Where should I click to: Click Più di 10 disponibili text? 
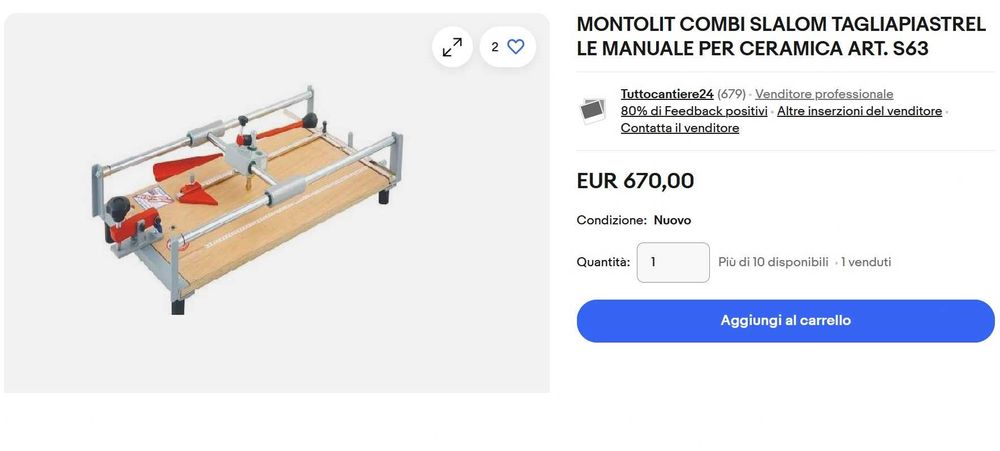point(773,262)
